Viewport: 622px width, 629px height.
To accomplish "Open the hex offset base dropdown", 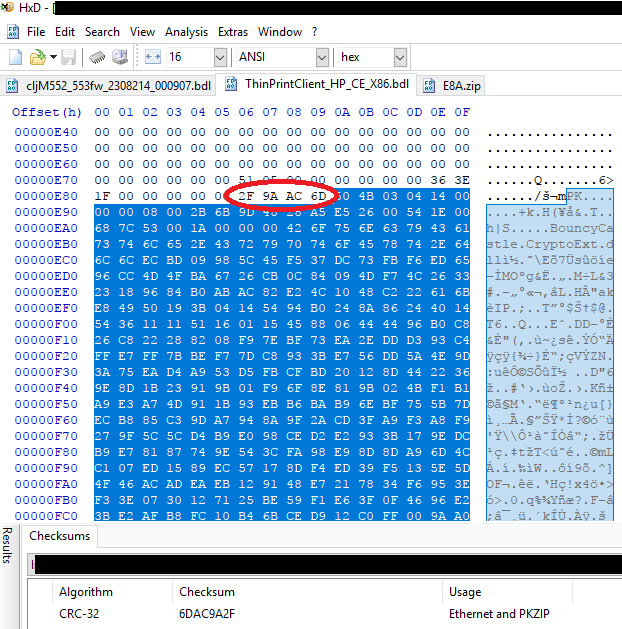I will (x=399, y=58).
